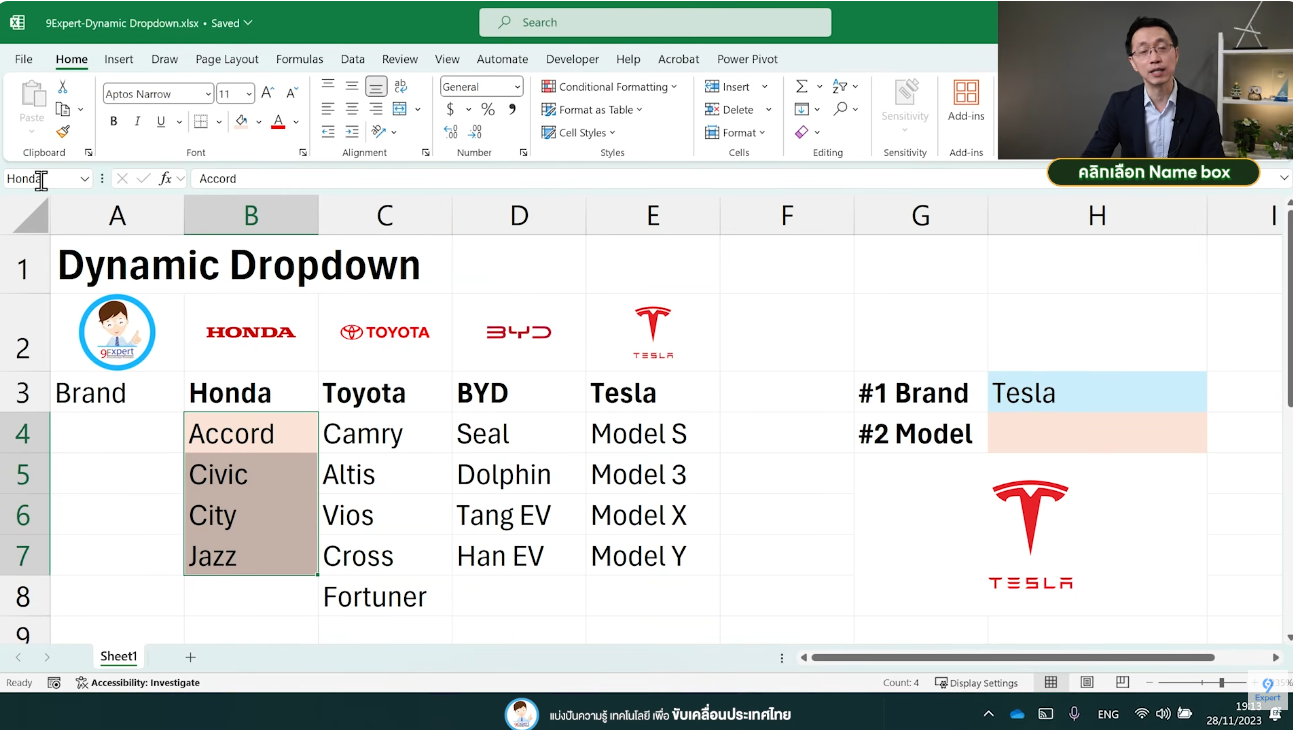The height and width of the screenshot is (730, 1293).
Task: Increase indent in Alignment group
Action: [352, 131]
